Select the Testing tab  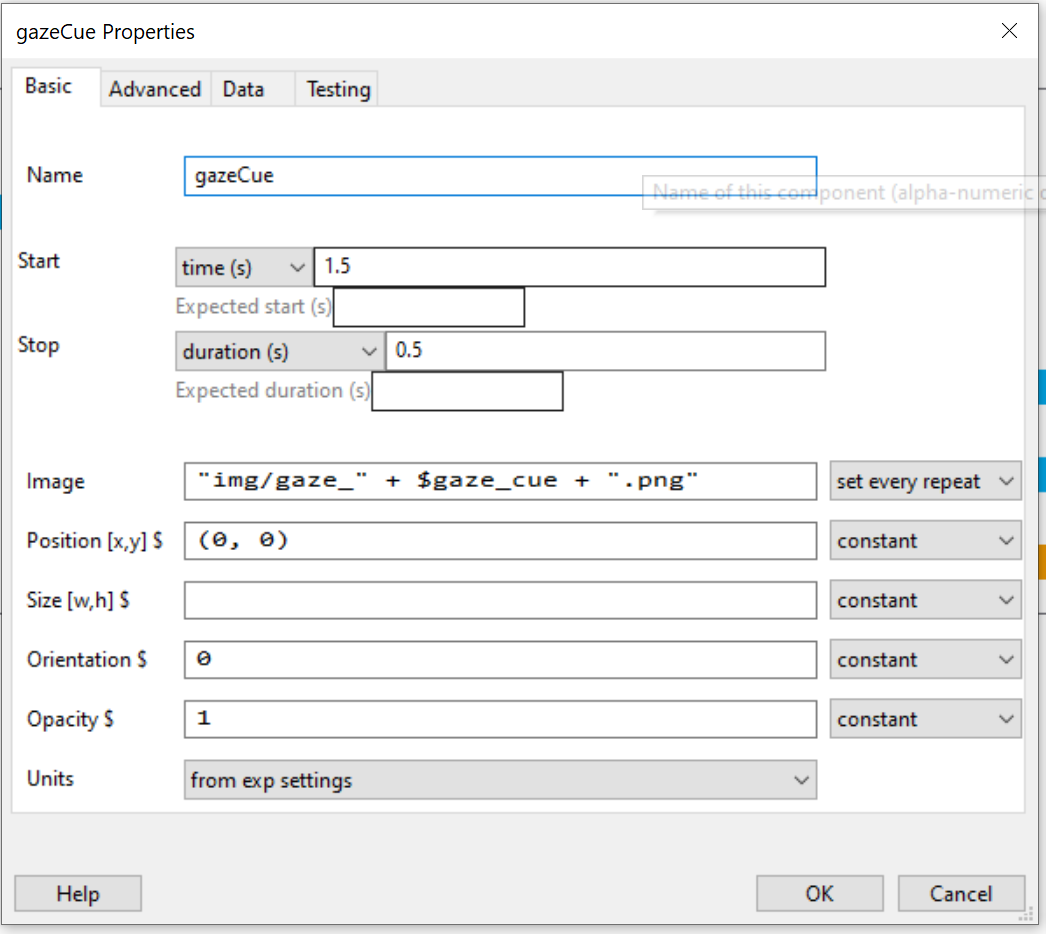point(338,89)
